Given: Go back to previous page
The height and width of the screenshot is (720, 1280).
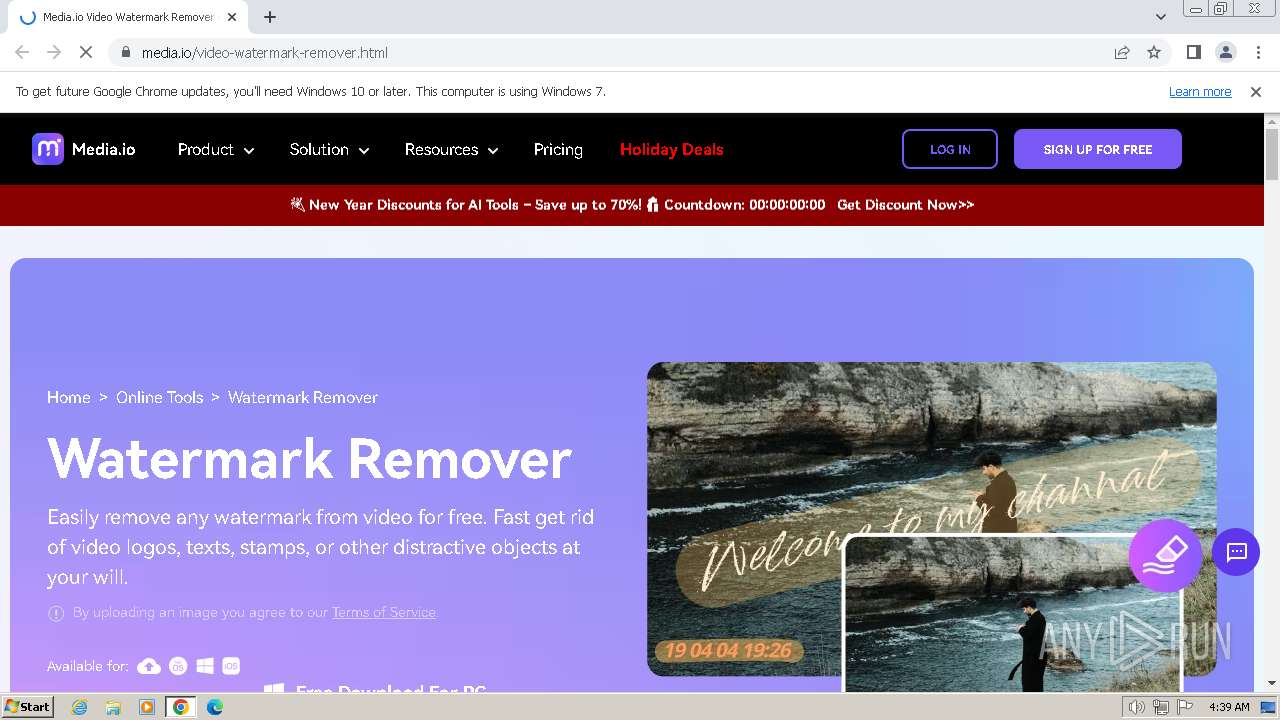Looking at the screenshot, I should pos(22,52).
